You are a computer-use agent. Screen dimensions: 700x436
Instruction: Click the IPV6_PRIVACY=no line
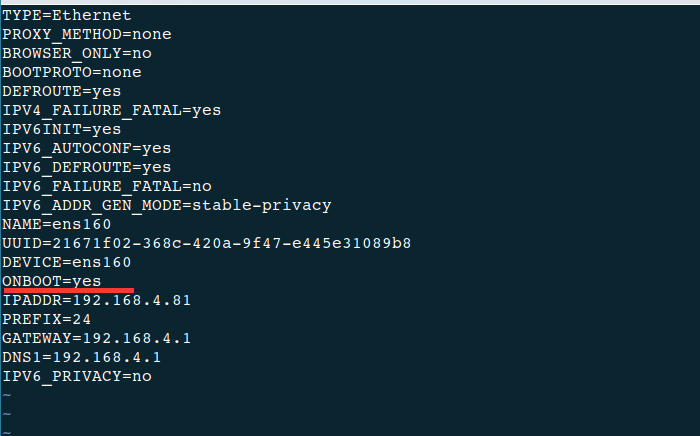point(77,376)
